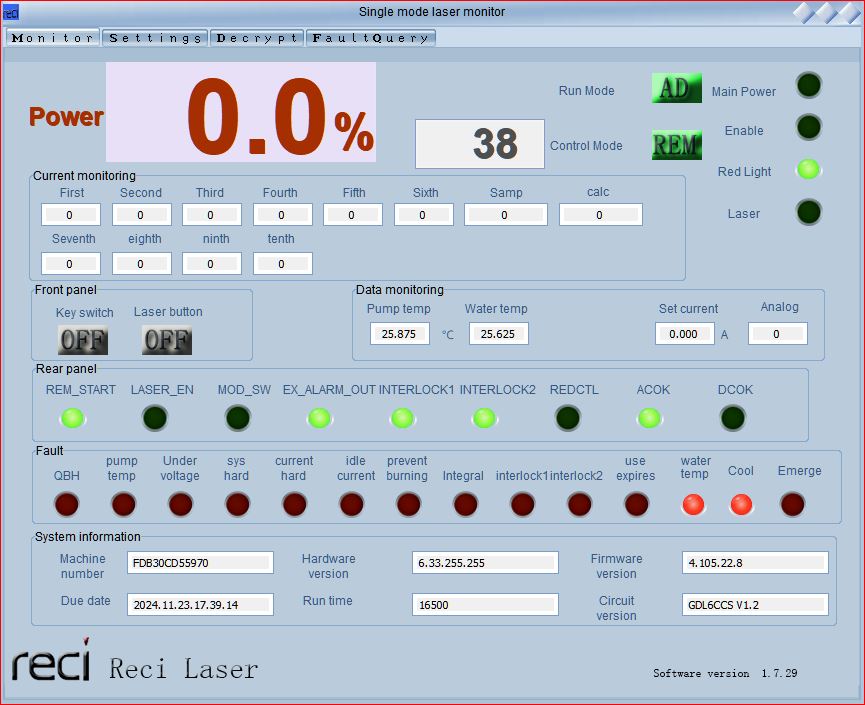Open the Settings tab
Viewport: 865px width, 705px height.
point(155,38)
